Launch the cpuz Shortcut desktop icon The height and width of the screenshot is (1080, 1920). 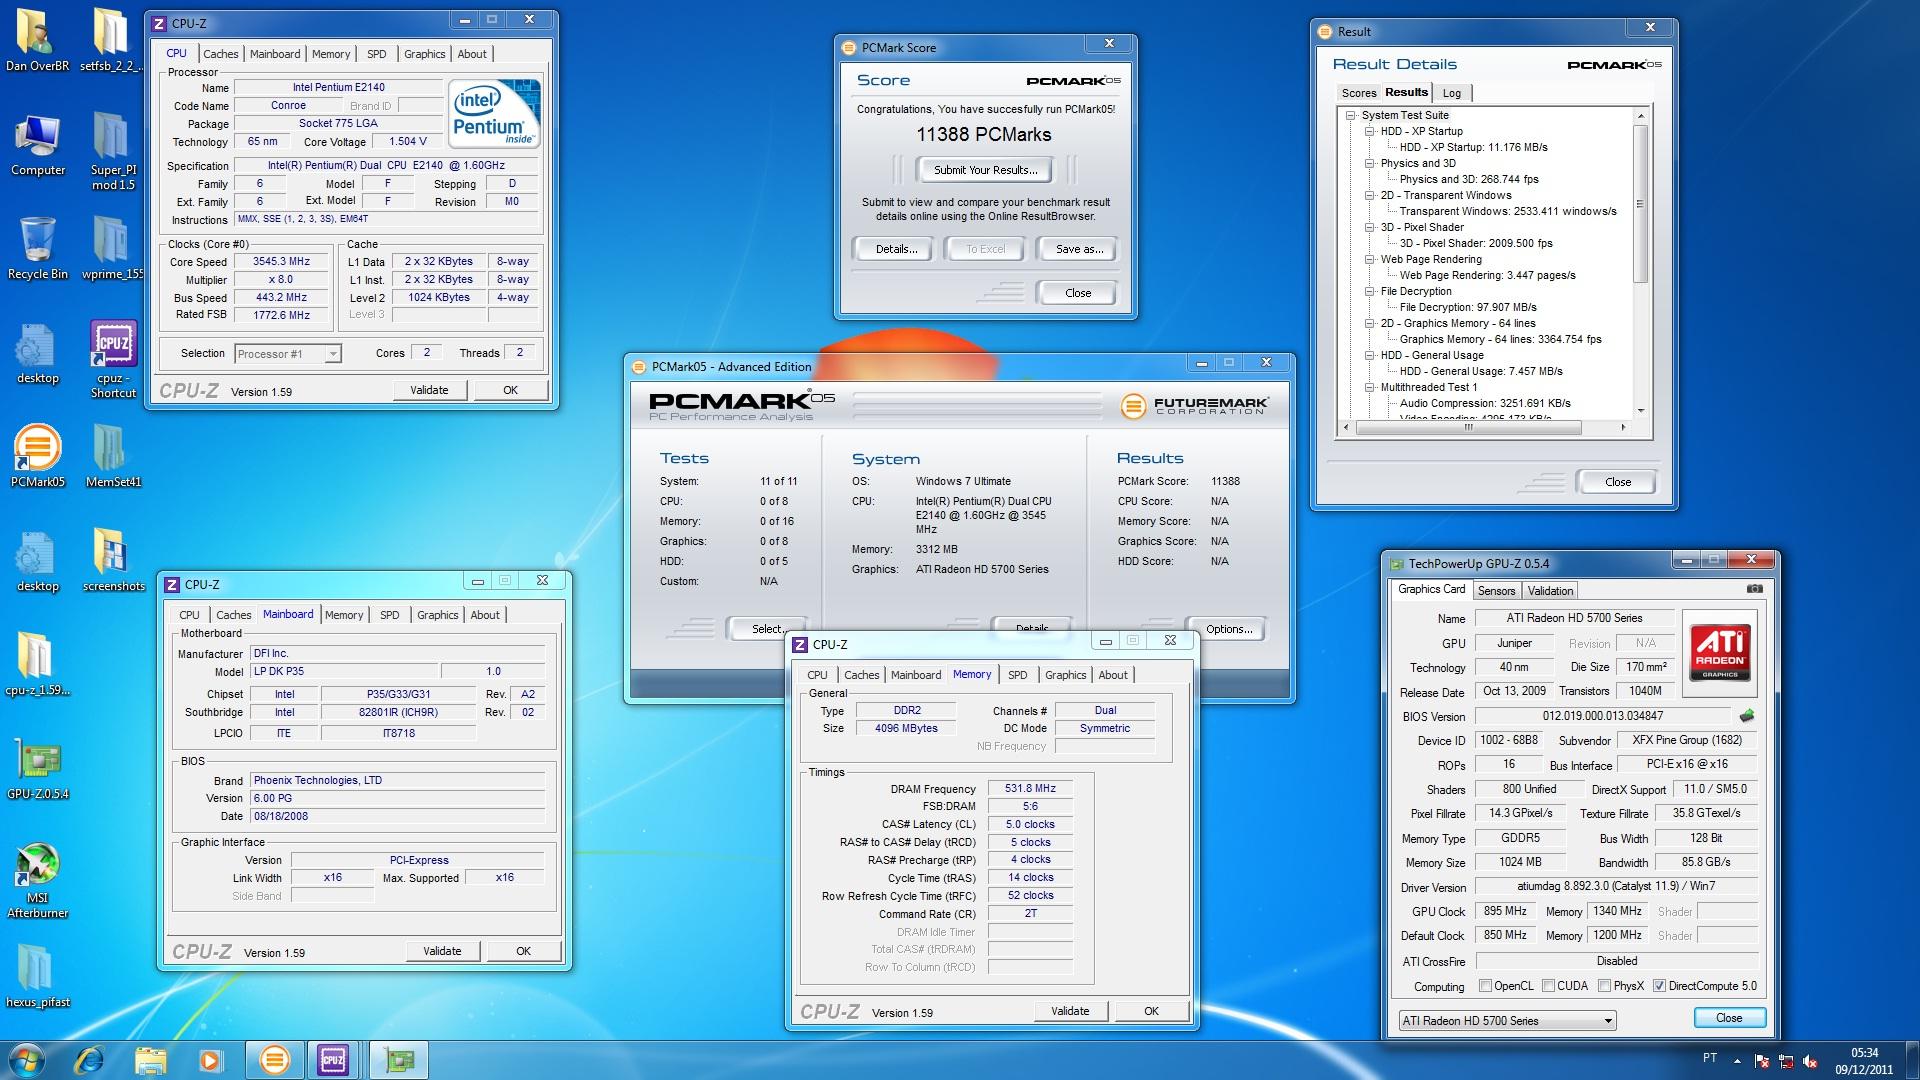pos(113,360)
